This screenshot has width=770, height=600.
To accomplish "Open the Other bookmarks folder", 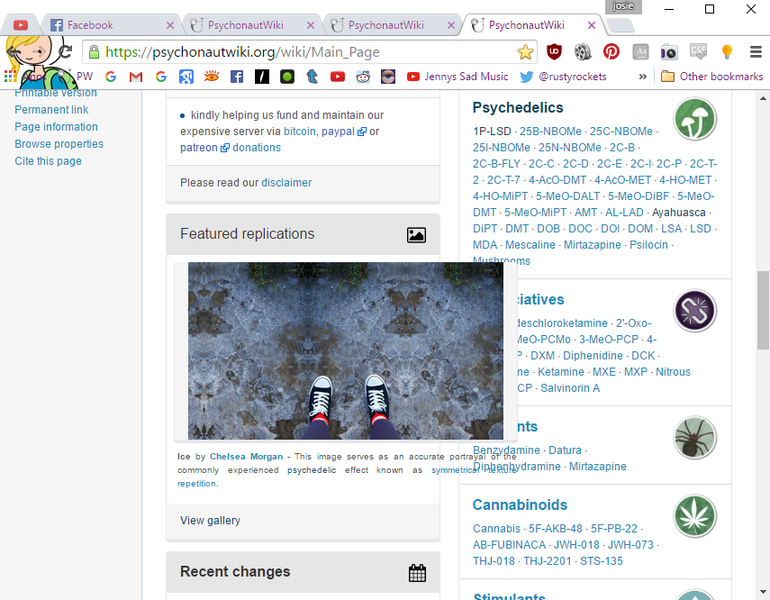I will click(712, 77).
